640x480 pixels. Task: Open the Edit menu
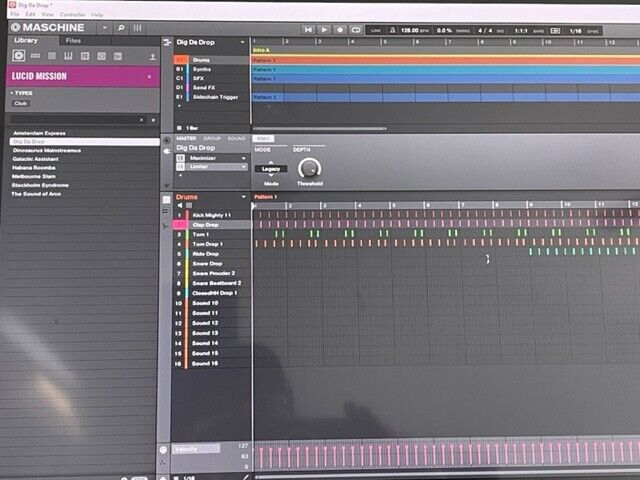tap(30, 14)
